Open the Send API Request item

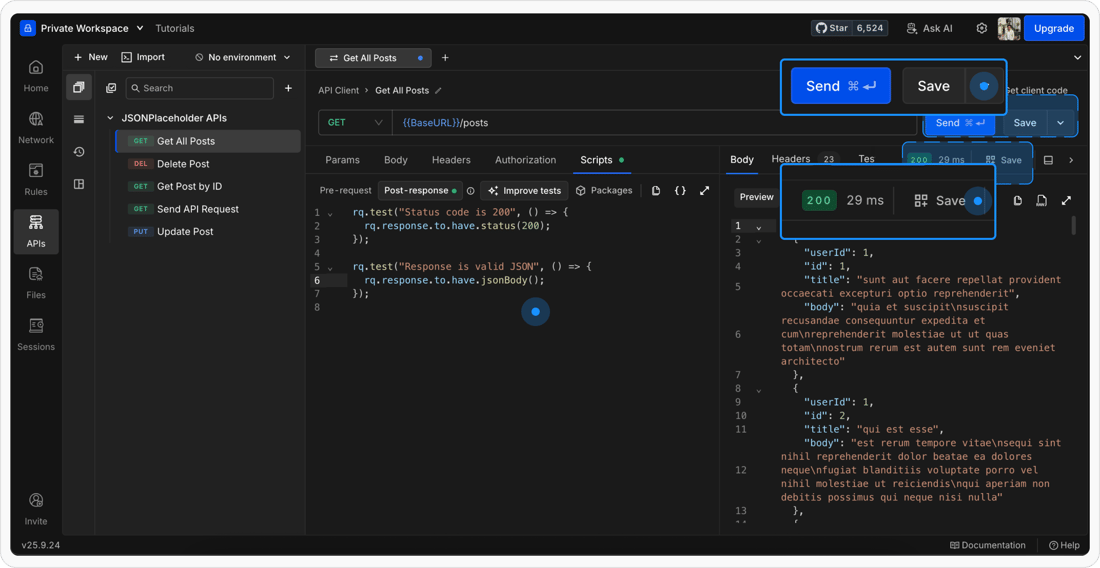click(x=208, y=209)
